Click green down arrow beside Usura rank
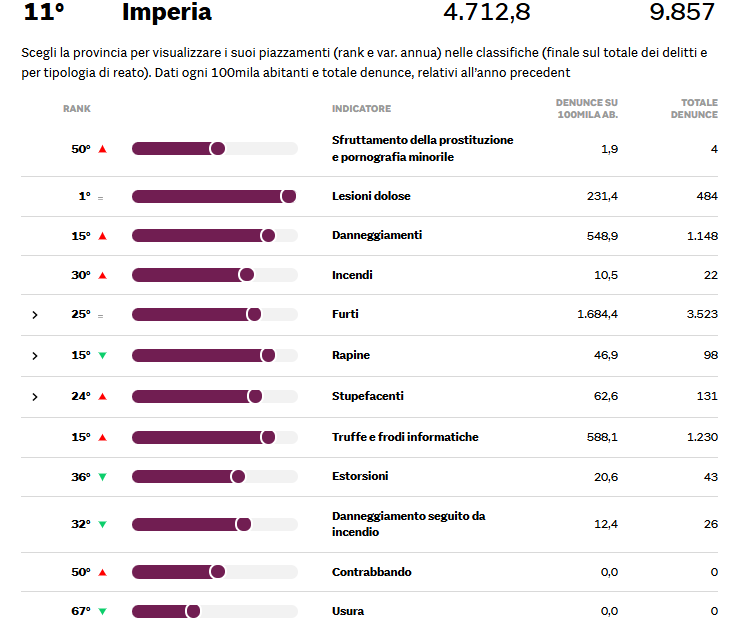This screenshot has width=737, height=641. click(x=102, y=611)
